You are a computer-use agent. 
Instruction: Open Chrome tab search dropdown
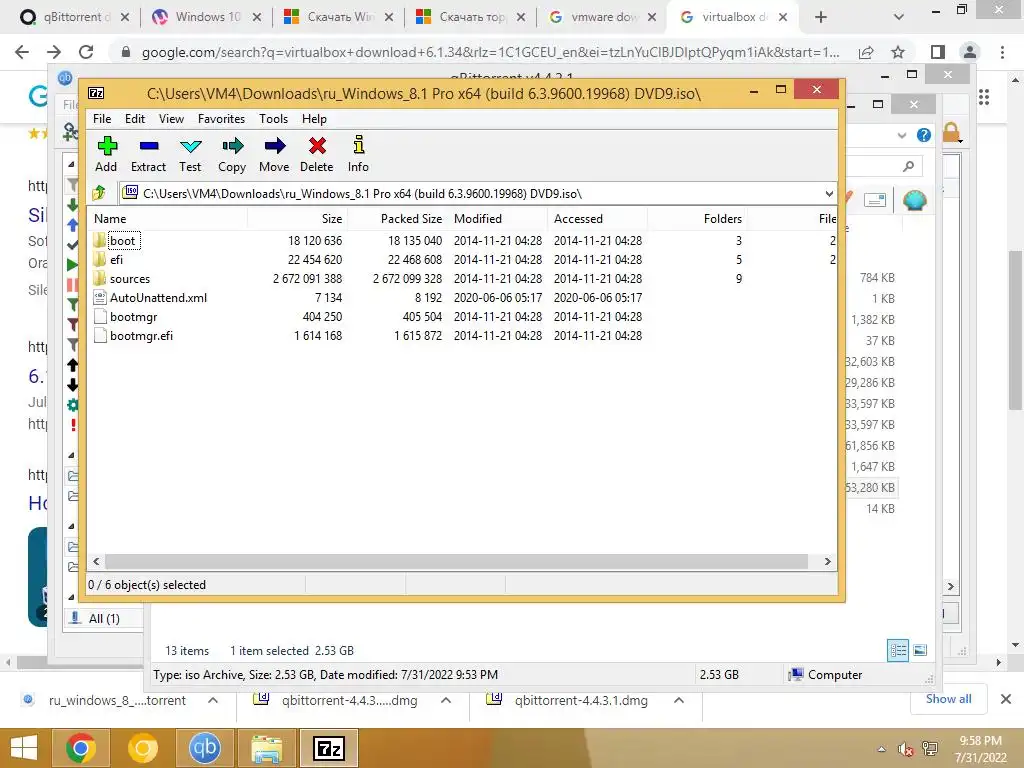click(899, 17)
